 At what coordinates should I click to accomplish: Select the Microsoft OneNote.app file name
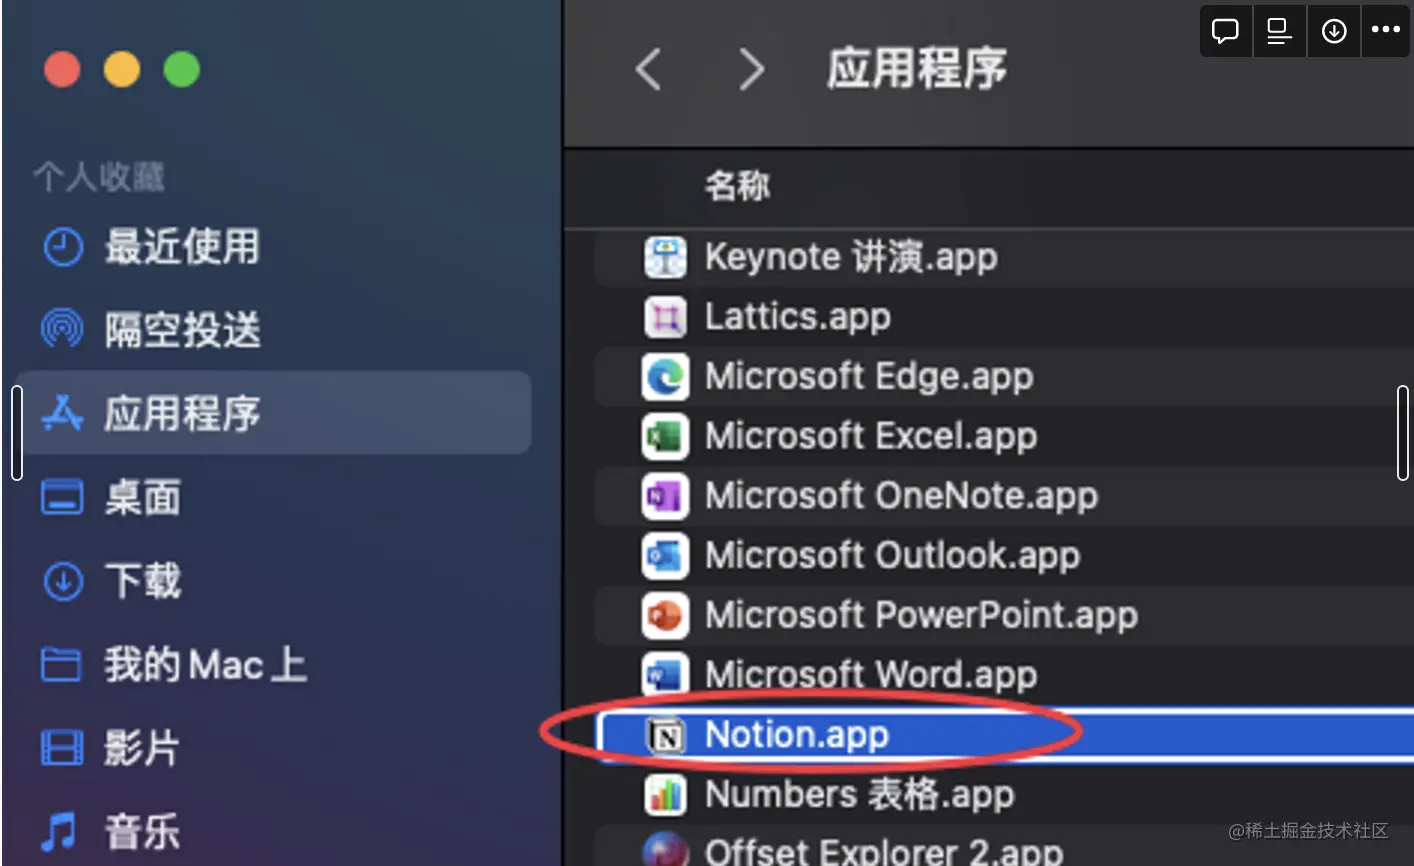tap(901, 497)
